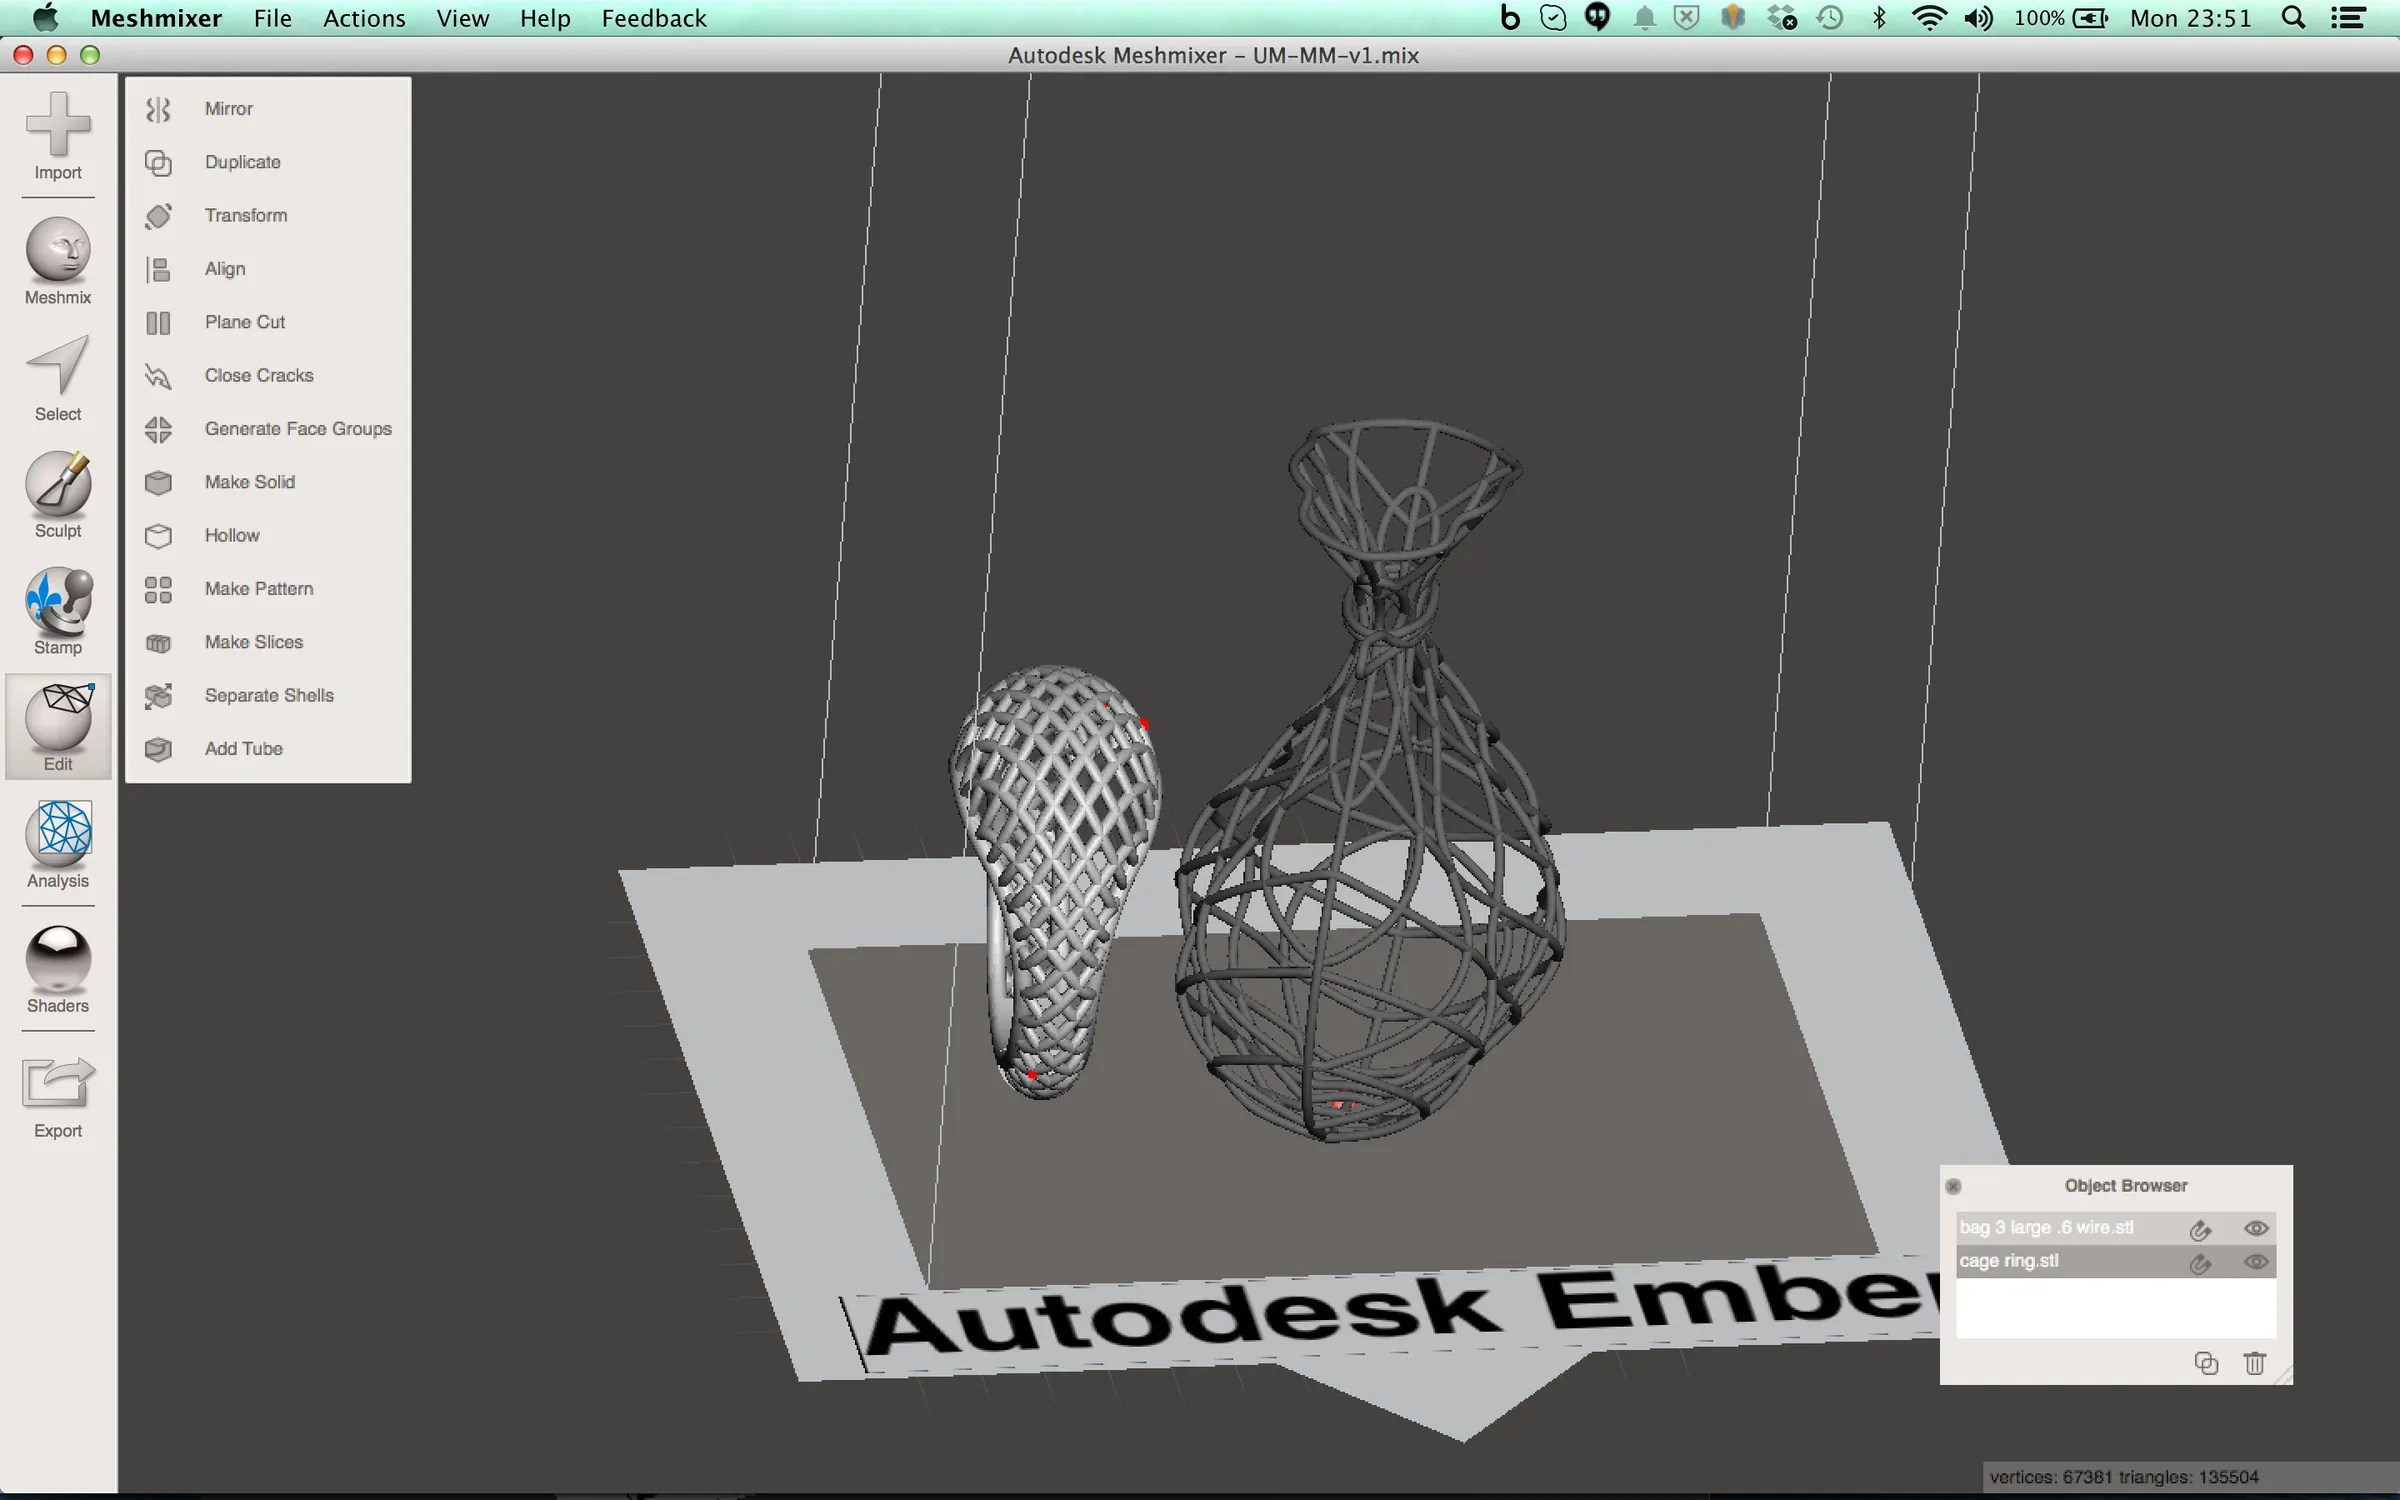The height and width of the screenshot is (1500, 2400).
Task: Select Align in the Edit list
Action: click(x=268, y=269)
